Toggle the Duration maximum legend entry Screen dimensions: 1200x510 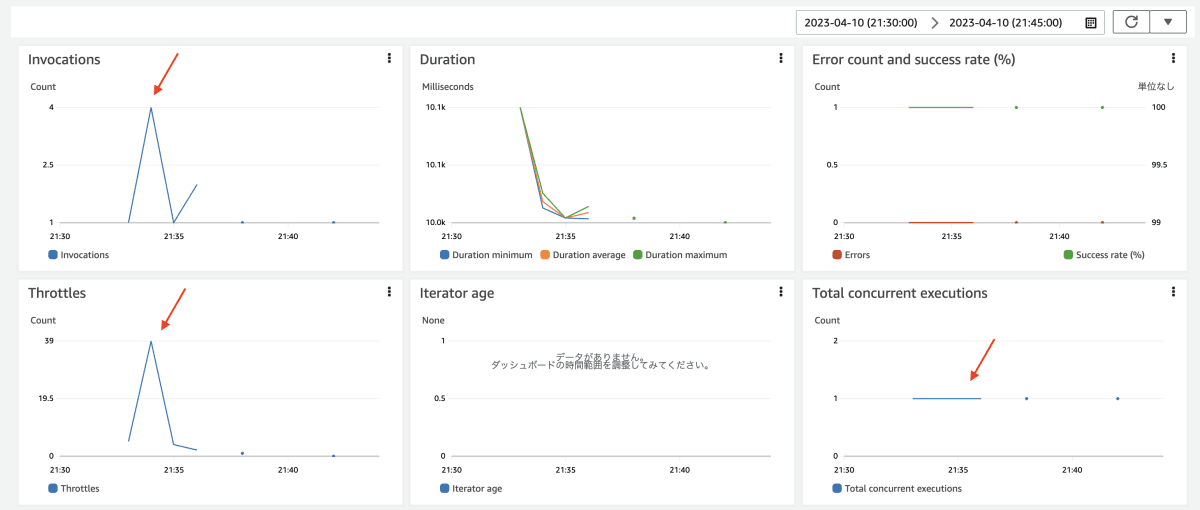(x=679, y=255)
